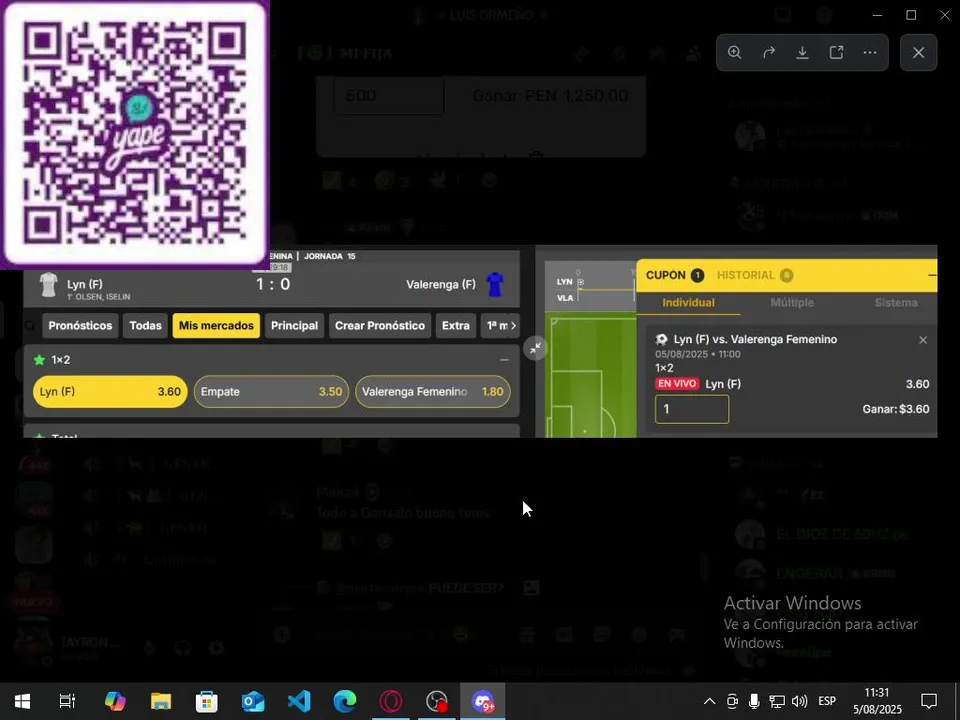The image size is (960, 720).
Task: Open File Explorer from the taskbar
Action: 161,701
